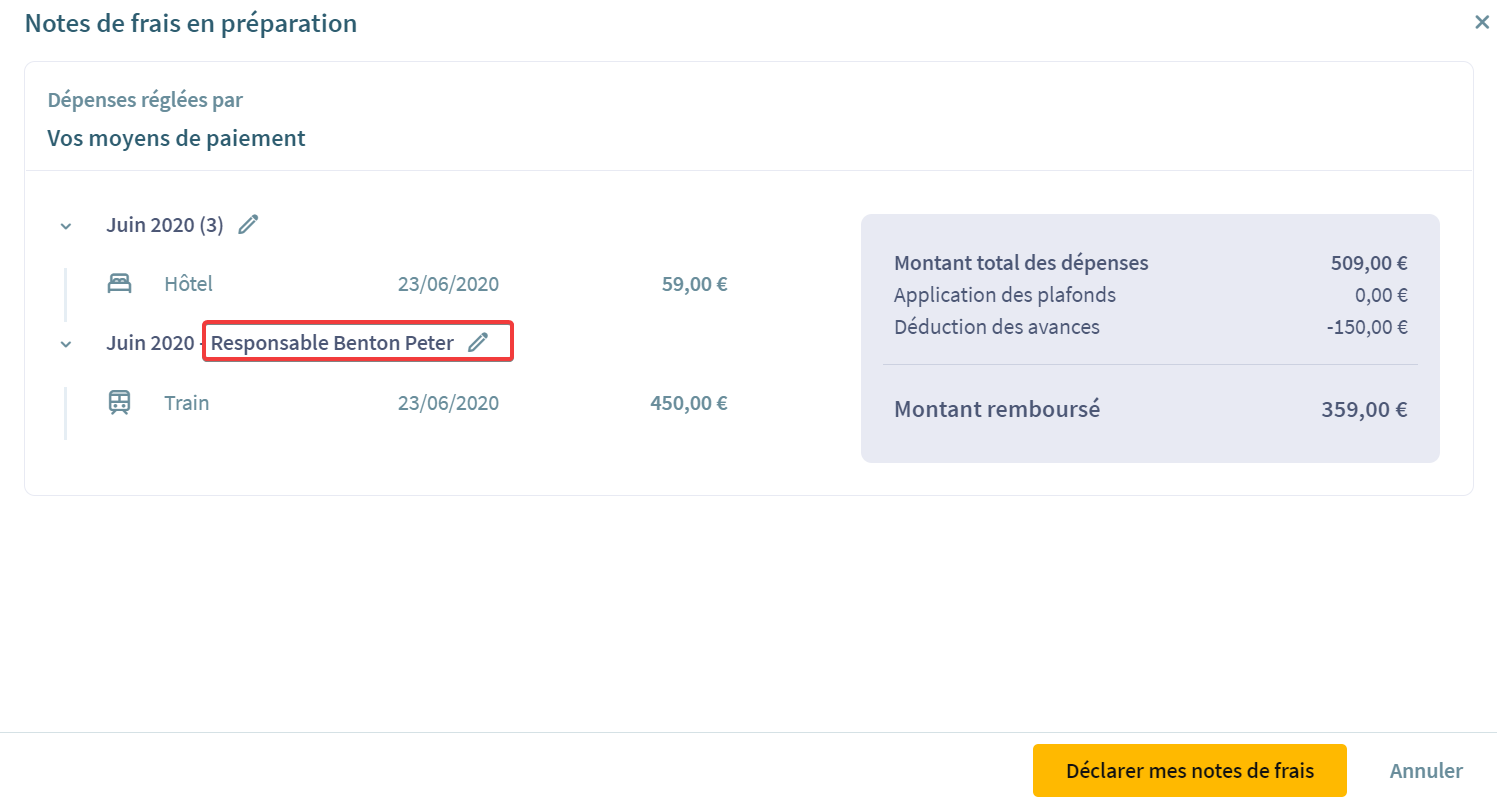The height and width of the screenshot is (804, 1497).
Task: Open the Hôtel expense line
Action: [x=418, y=284]
